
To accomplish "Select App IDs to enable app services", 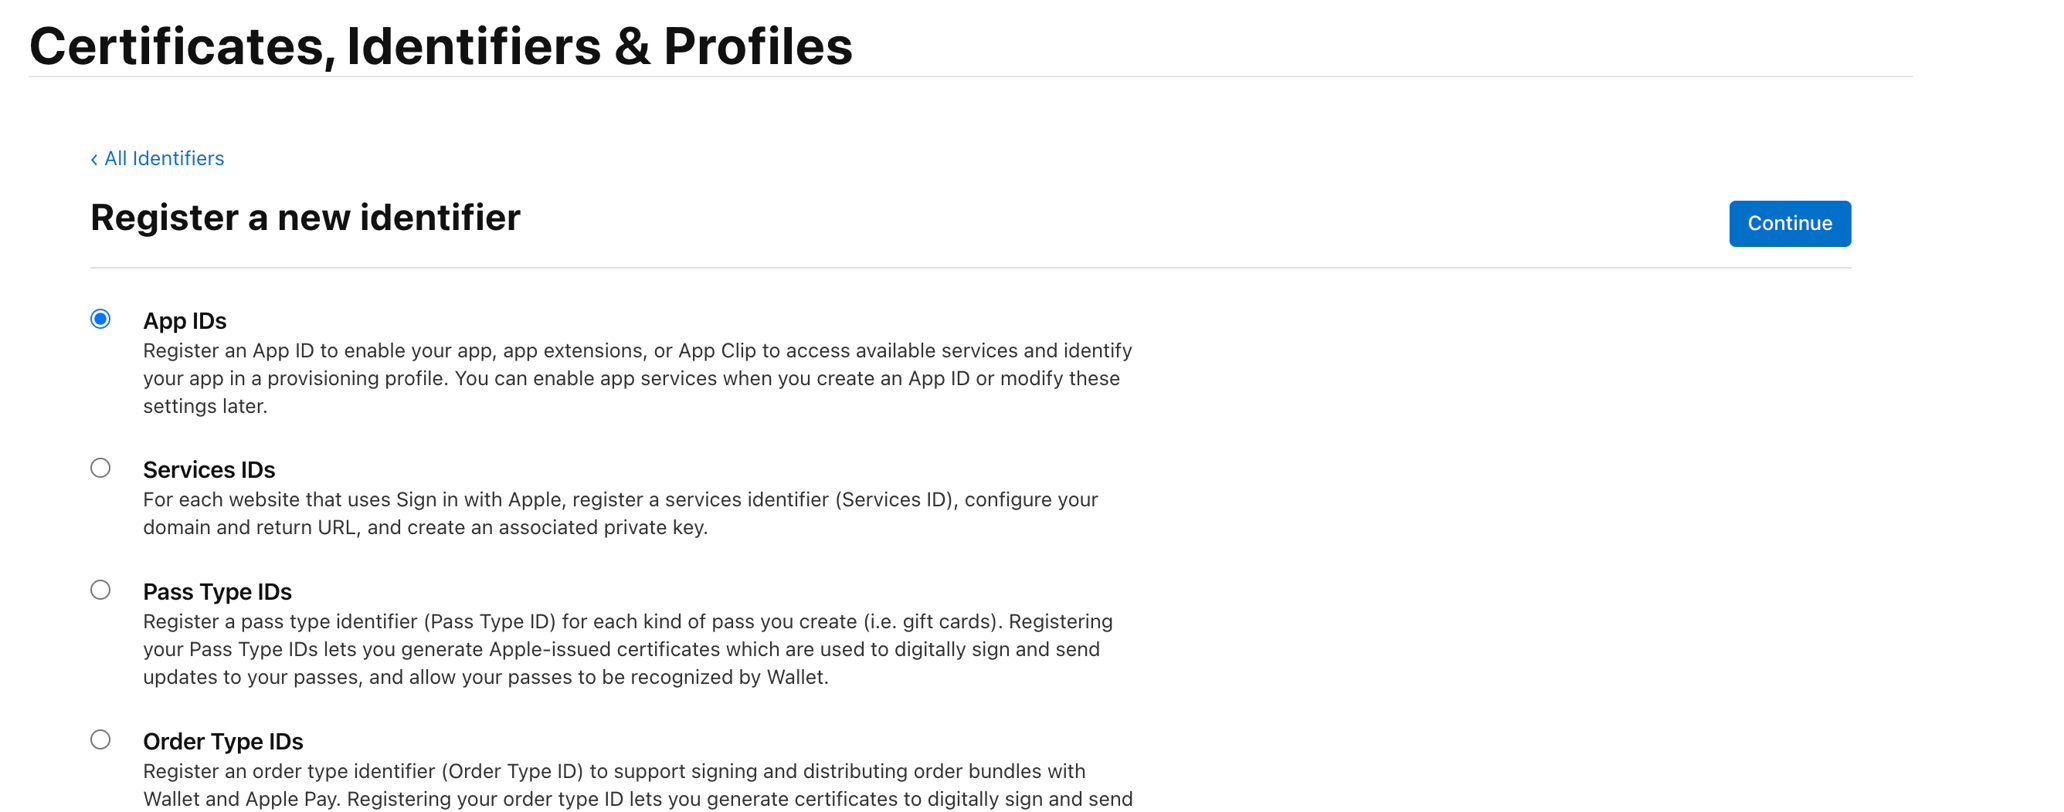I will point(100,319).
